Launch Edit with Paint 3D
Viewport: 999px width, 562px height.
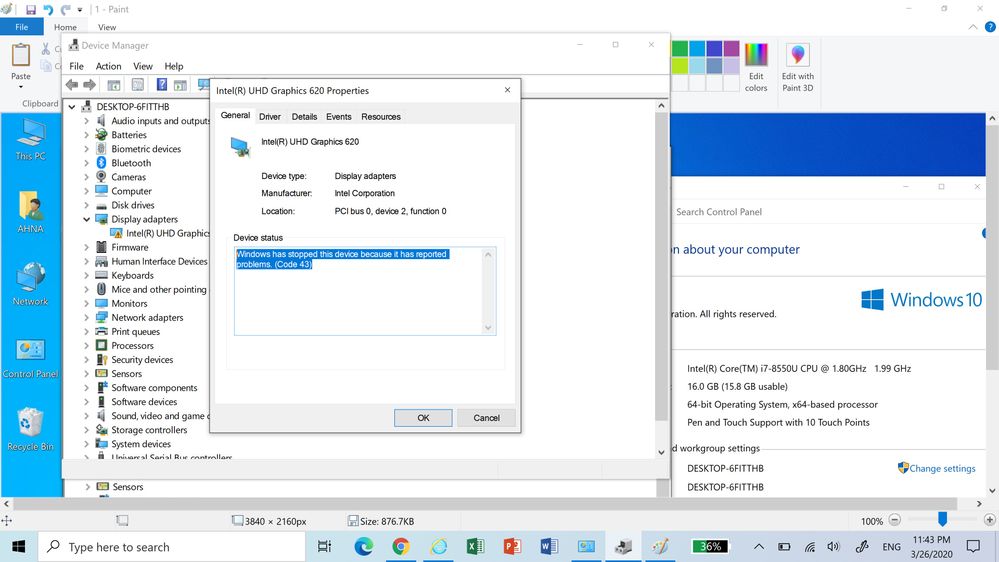tap(798, 68)
